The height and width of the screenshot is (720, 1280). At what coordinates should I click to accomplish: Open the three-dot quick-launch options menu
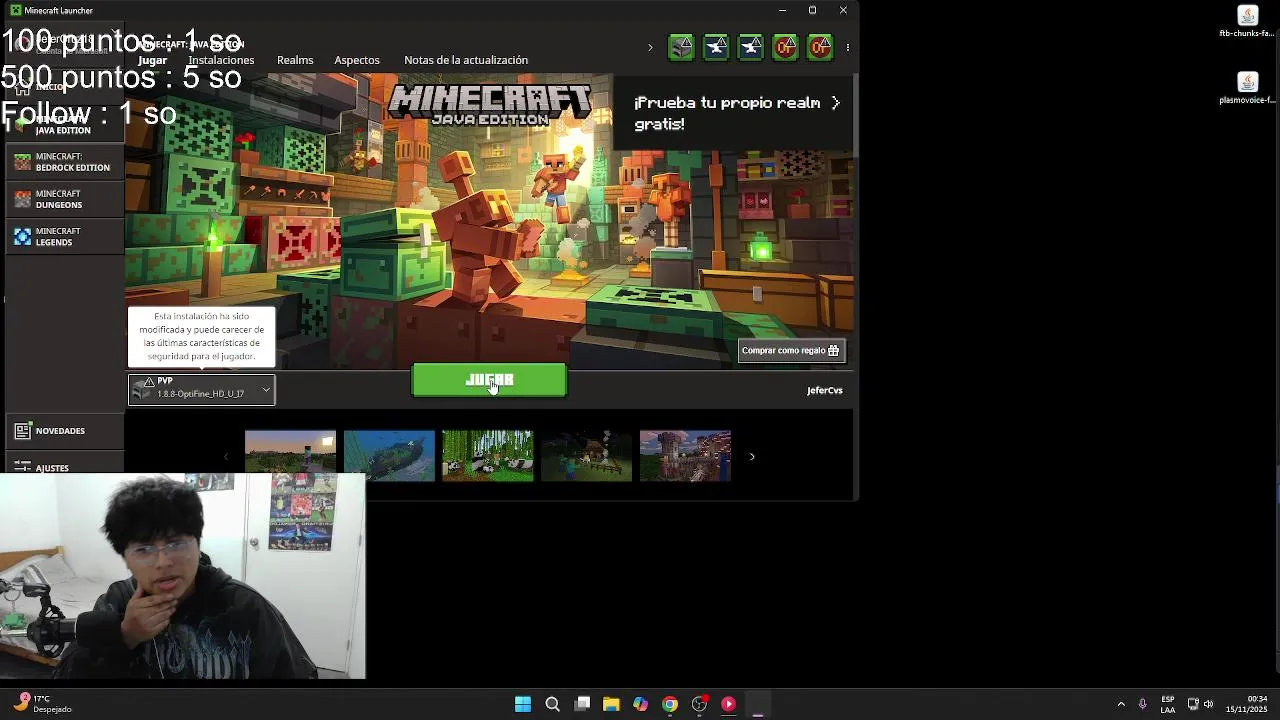click(x=848, y=47)
